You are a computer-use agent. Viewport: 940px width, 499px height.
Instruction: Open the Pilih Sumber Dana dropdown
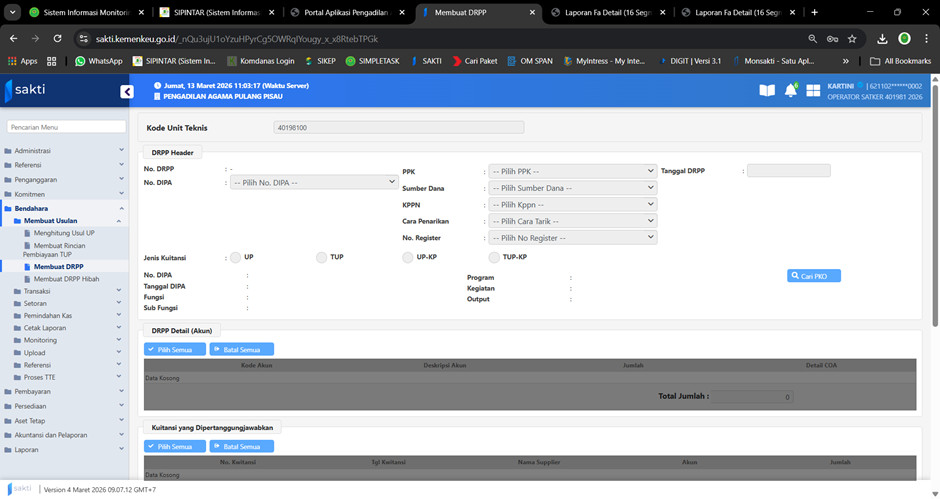point(572,188)
